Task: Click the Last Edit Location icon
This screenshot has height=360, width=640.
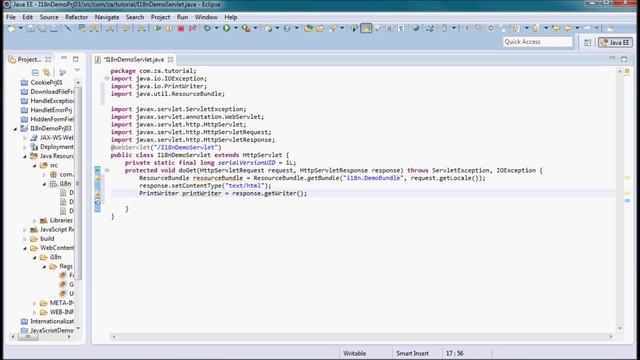Action: point(556,28)
